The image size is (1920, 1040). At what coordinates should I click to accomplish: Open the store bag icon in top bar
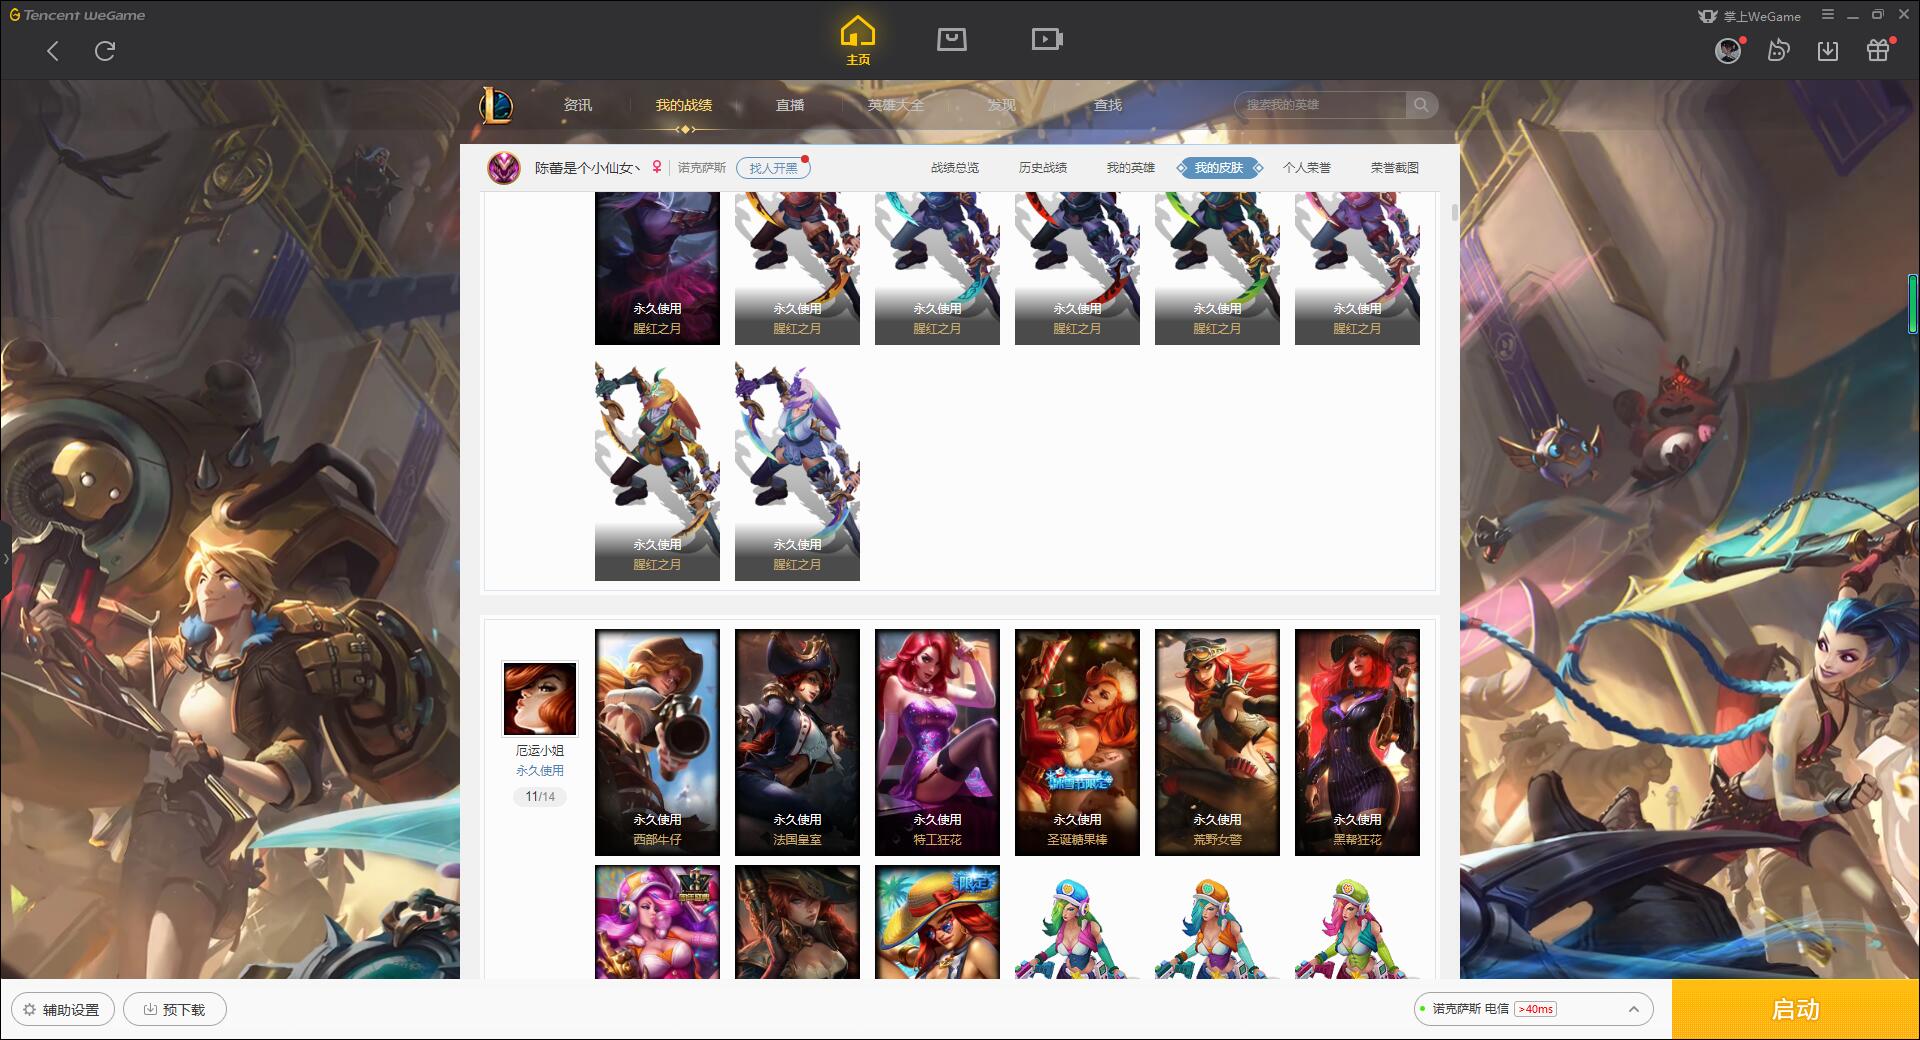951,39
